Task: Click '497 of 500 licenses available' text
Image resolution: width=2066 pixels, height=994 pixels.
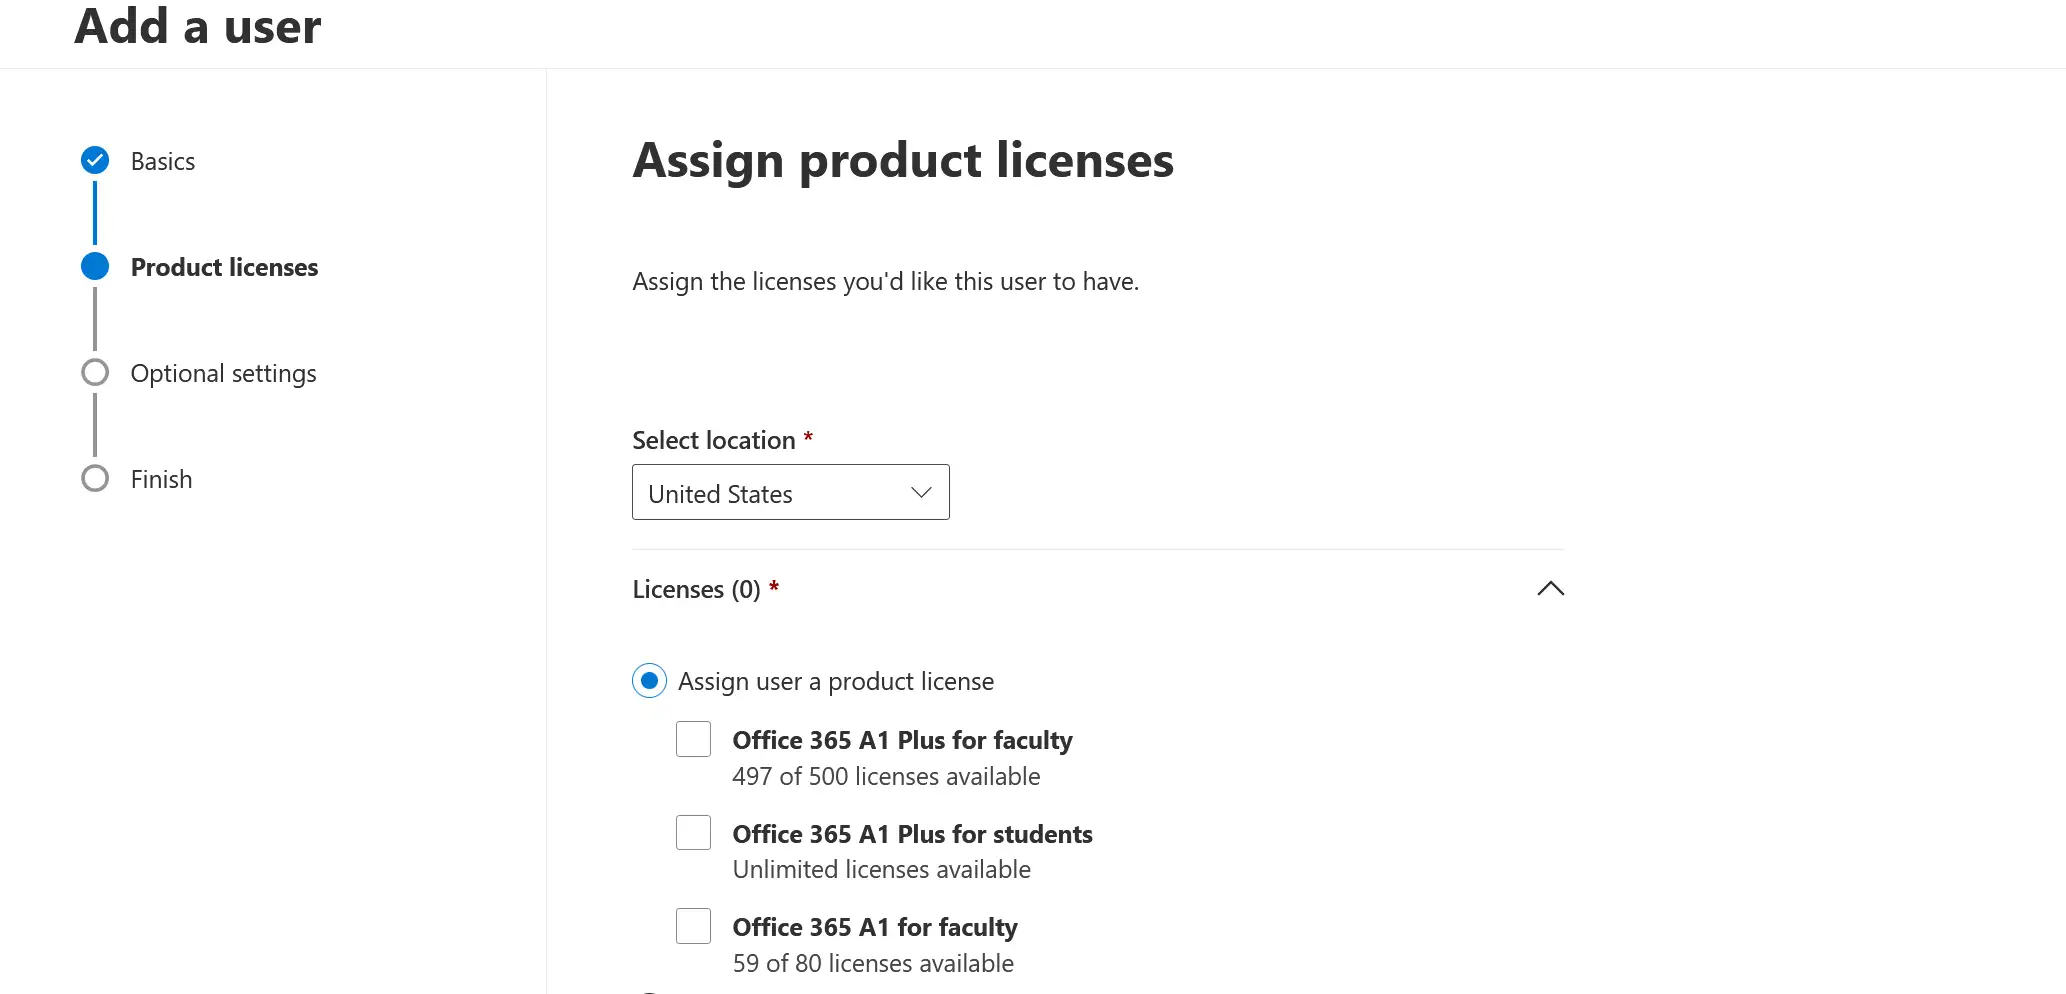Action: (886, 776)
